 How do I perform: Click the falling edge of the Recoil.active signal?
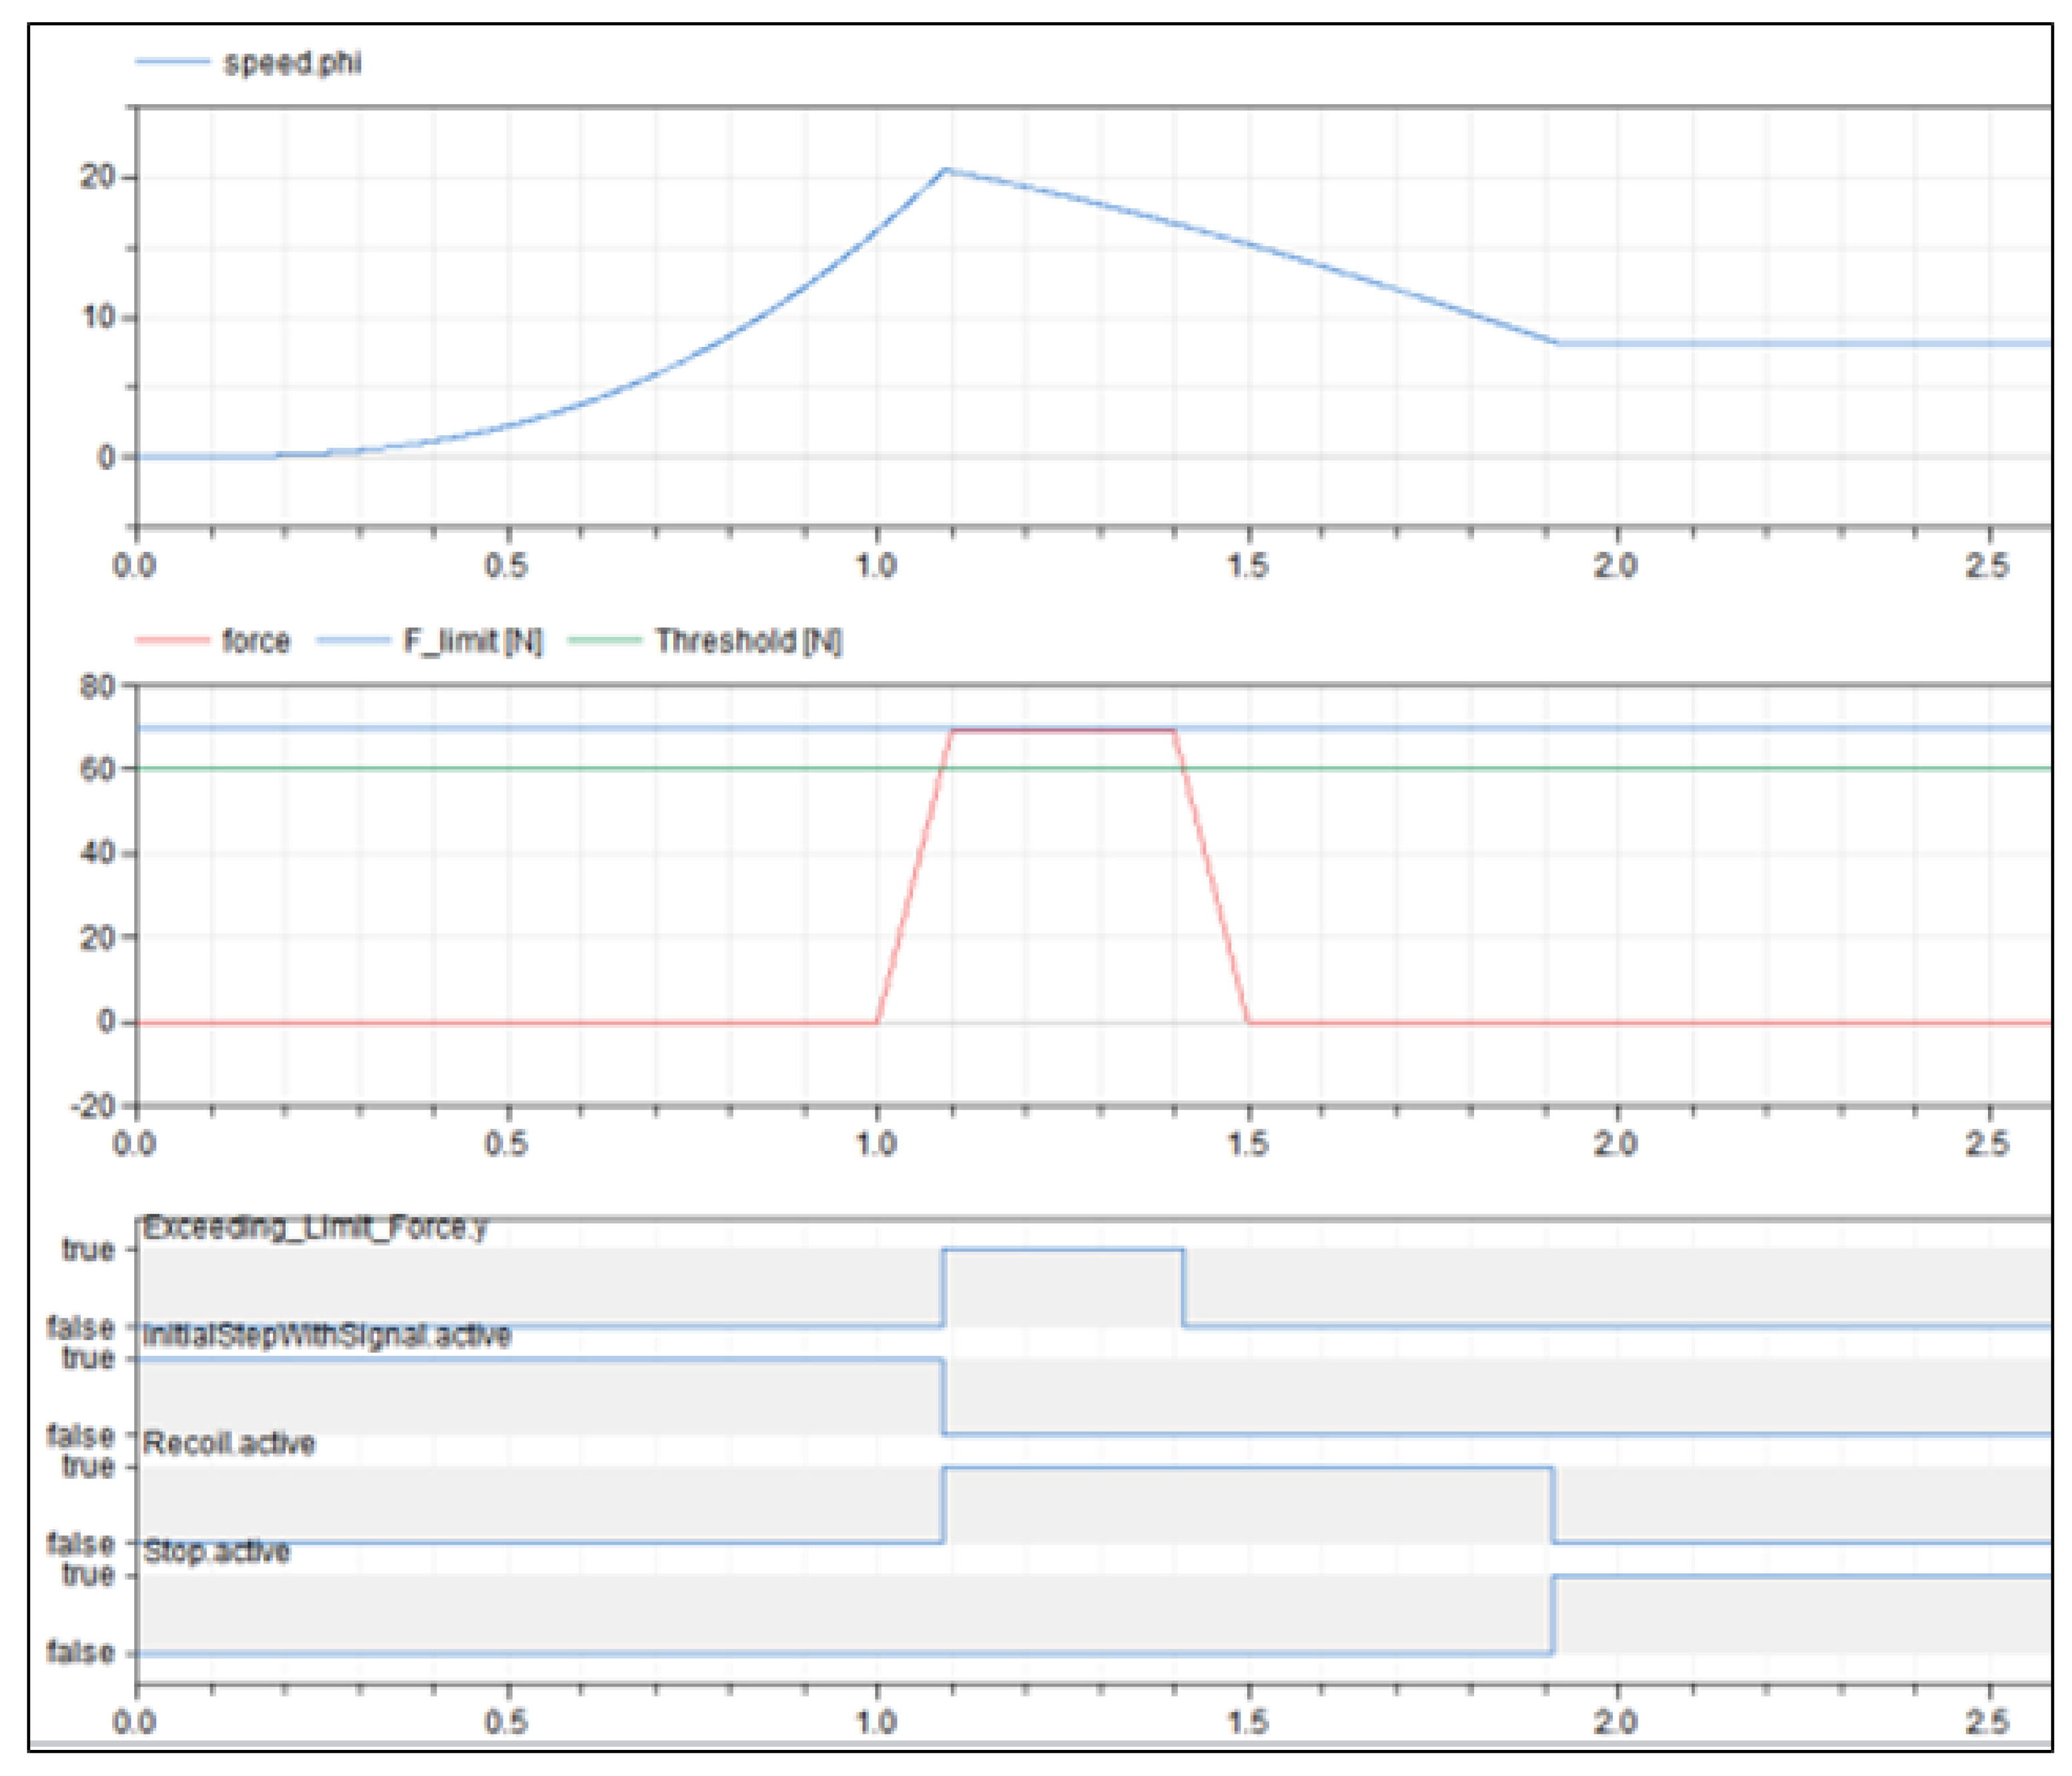click(1553, 1505)
